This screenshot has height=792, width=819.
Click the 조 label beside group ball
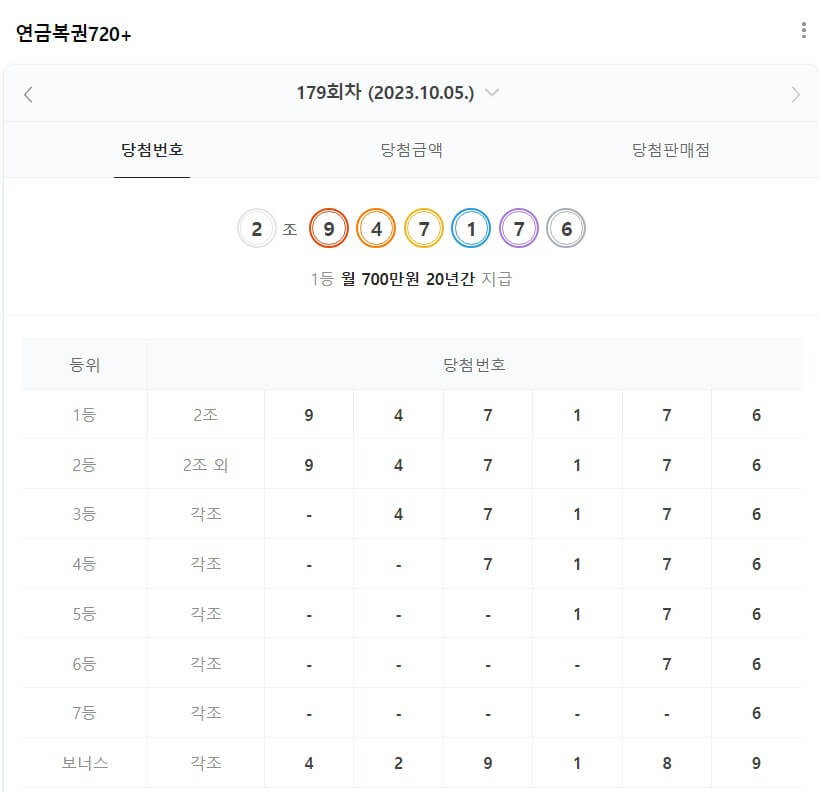point(290,229)
